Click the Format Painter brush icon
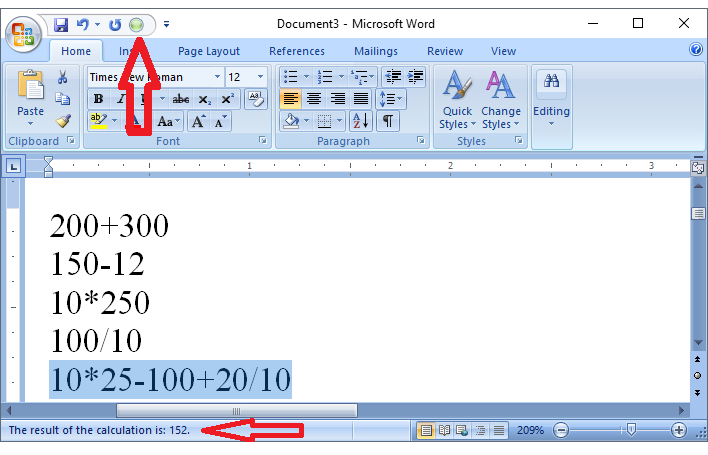The image size is (708, 455). (x=63, y=121)
